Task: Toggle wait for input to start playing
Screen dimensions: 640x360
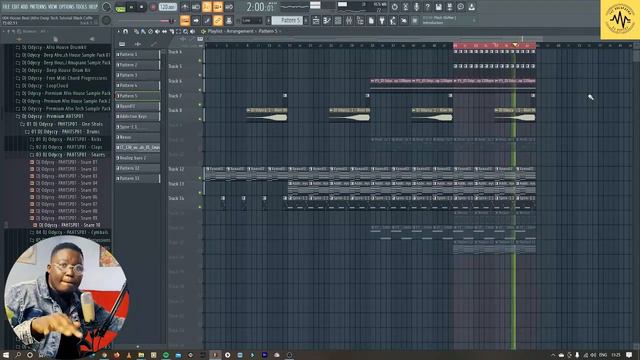Action: coord(196,7)
